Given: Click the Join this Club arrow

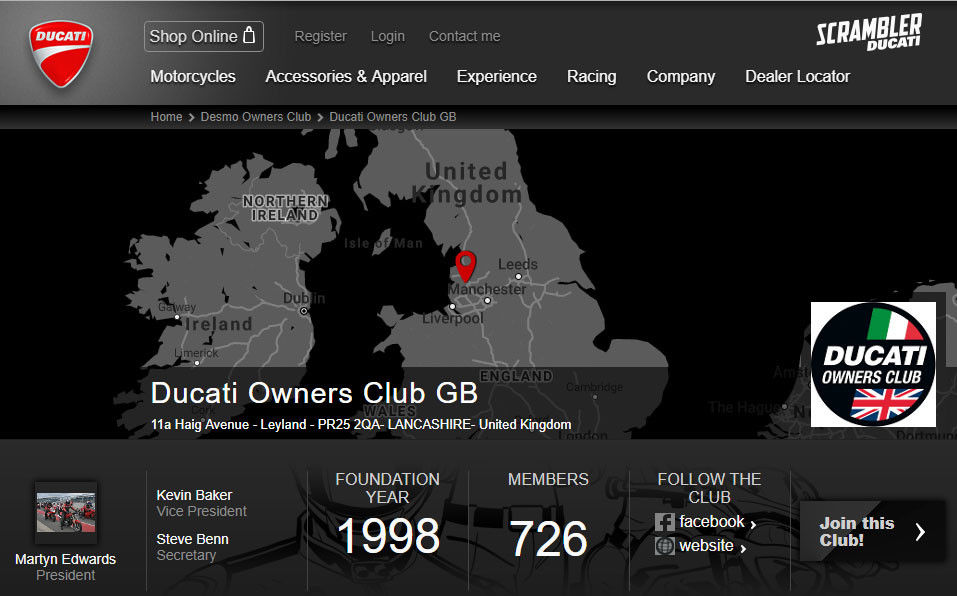Looking at the screenshot, I should point(920,532).
